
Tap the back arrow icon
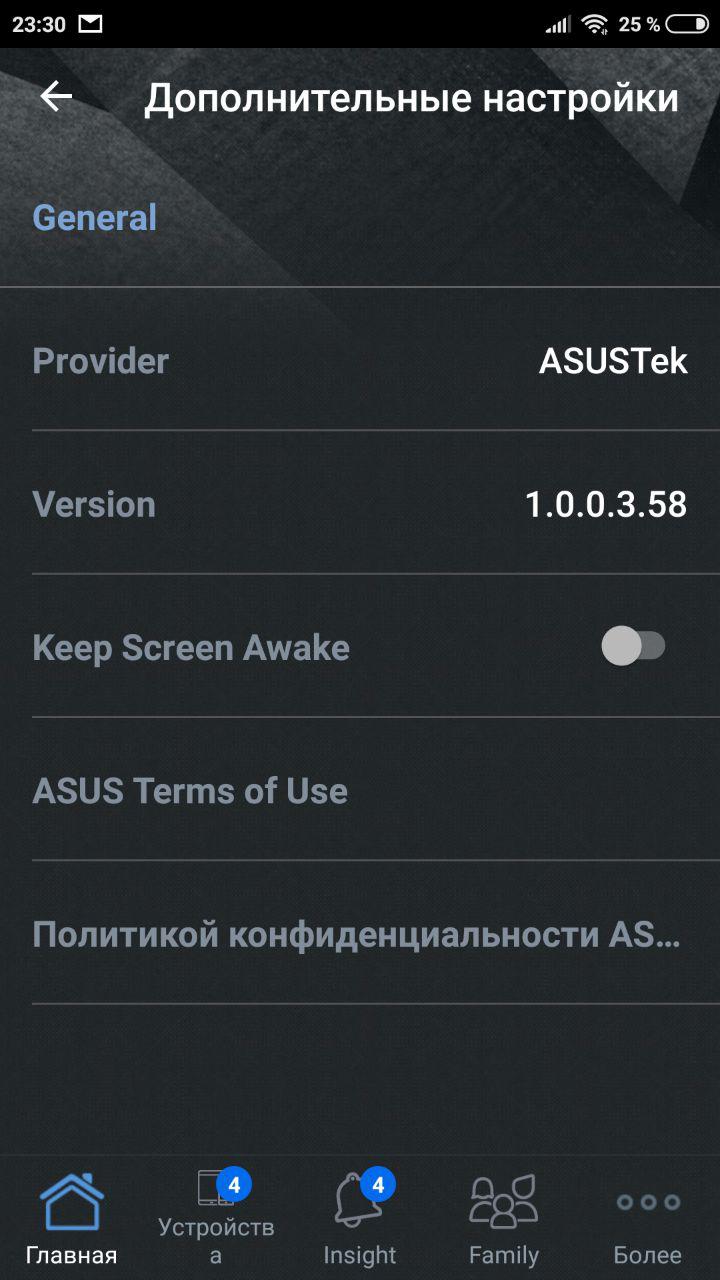[56, 96]
